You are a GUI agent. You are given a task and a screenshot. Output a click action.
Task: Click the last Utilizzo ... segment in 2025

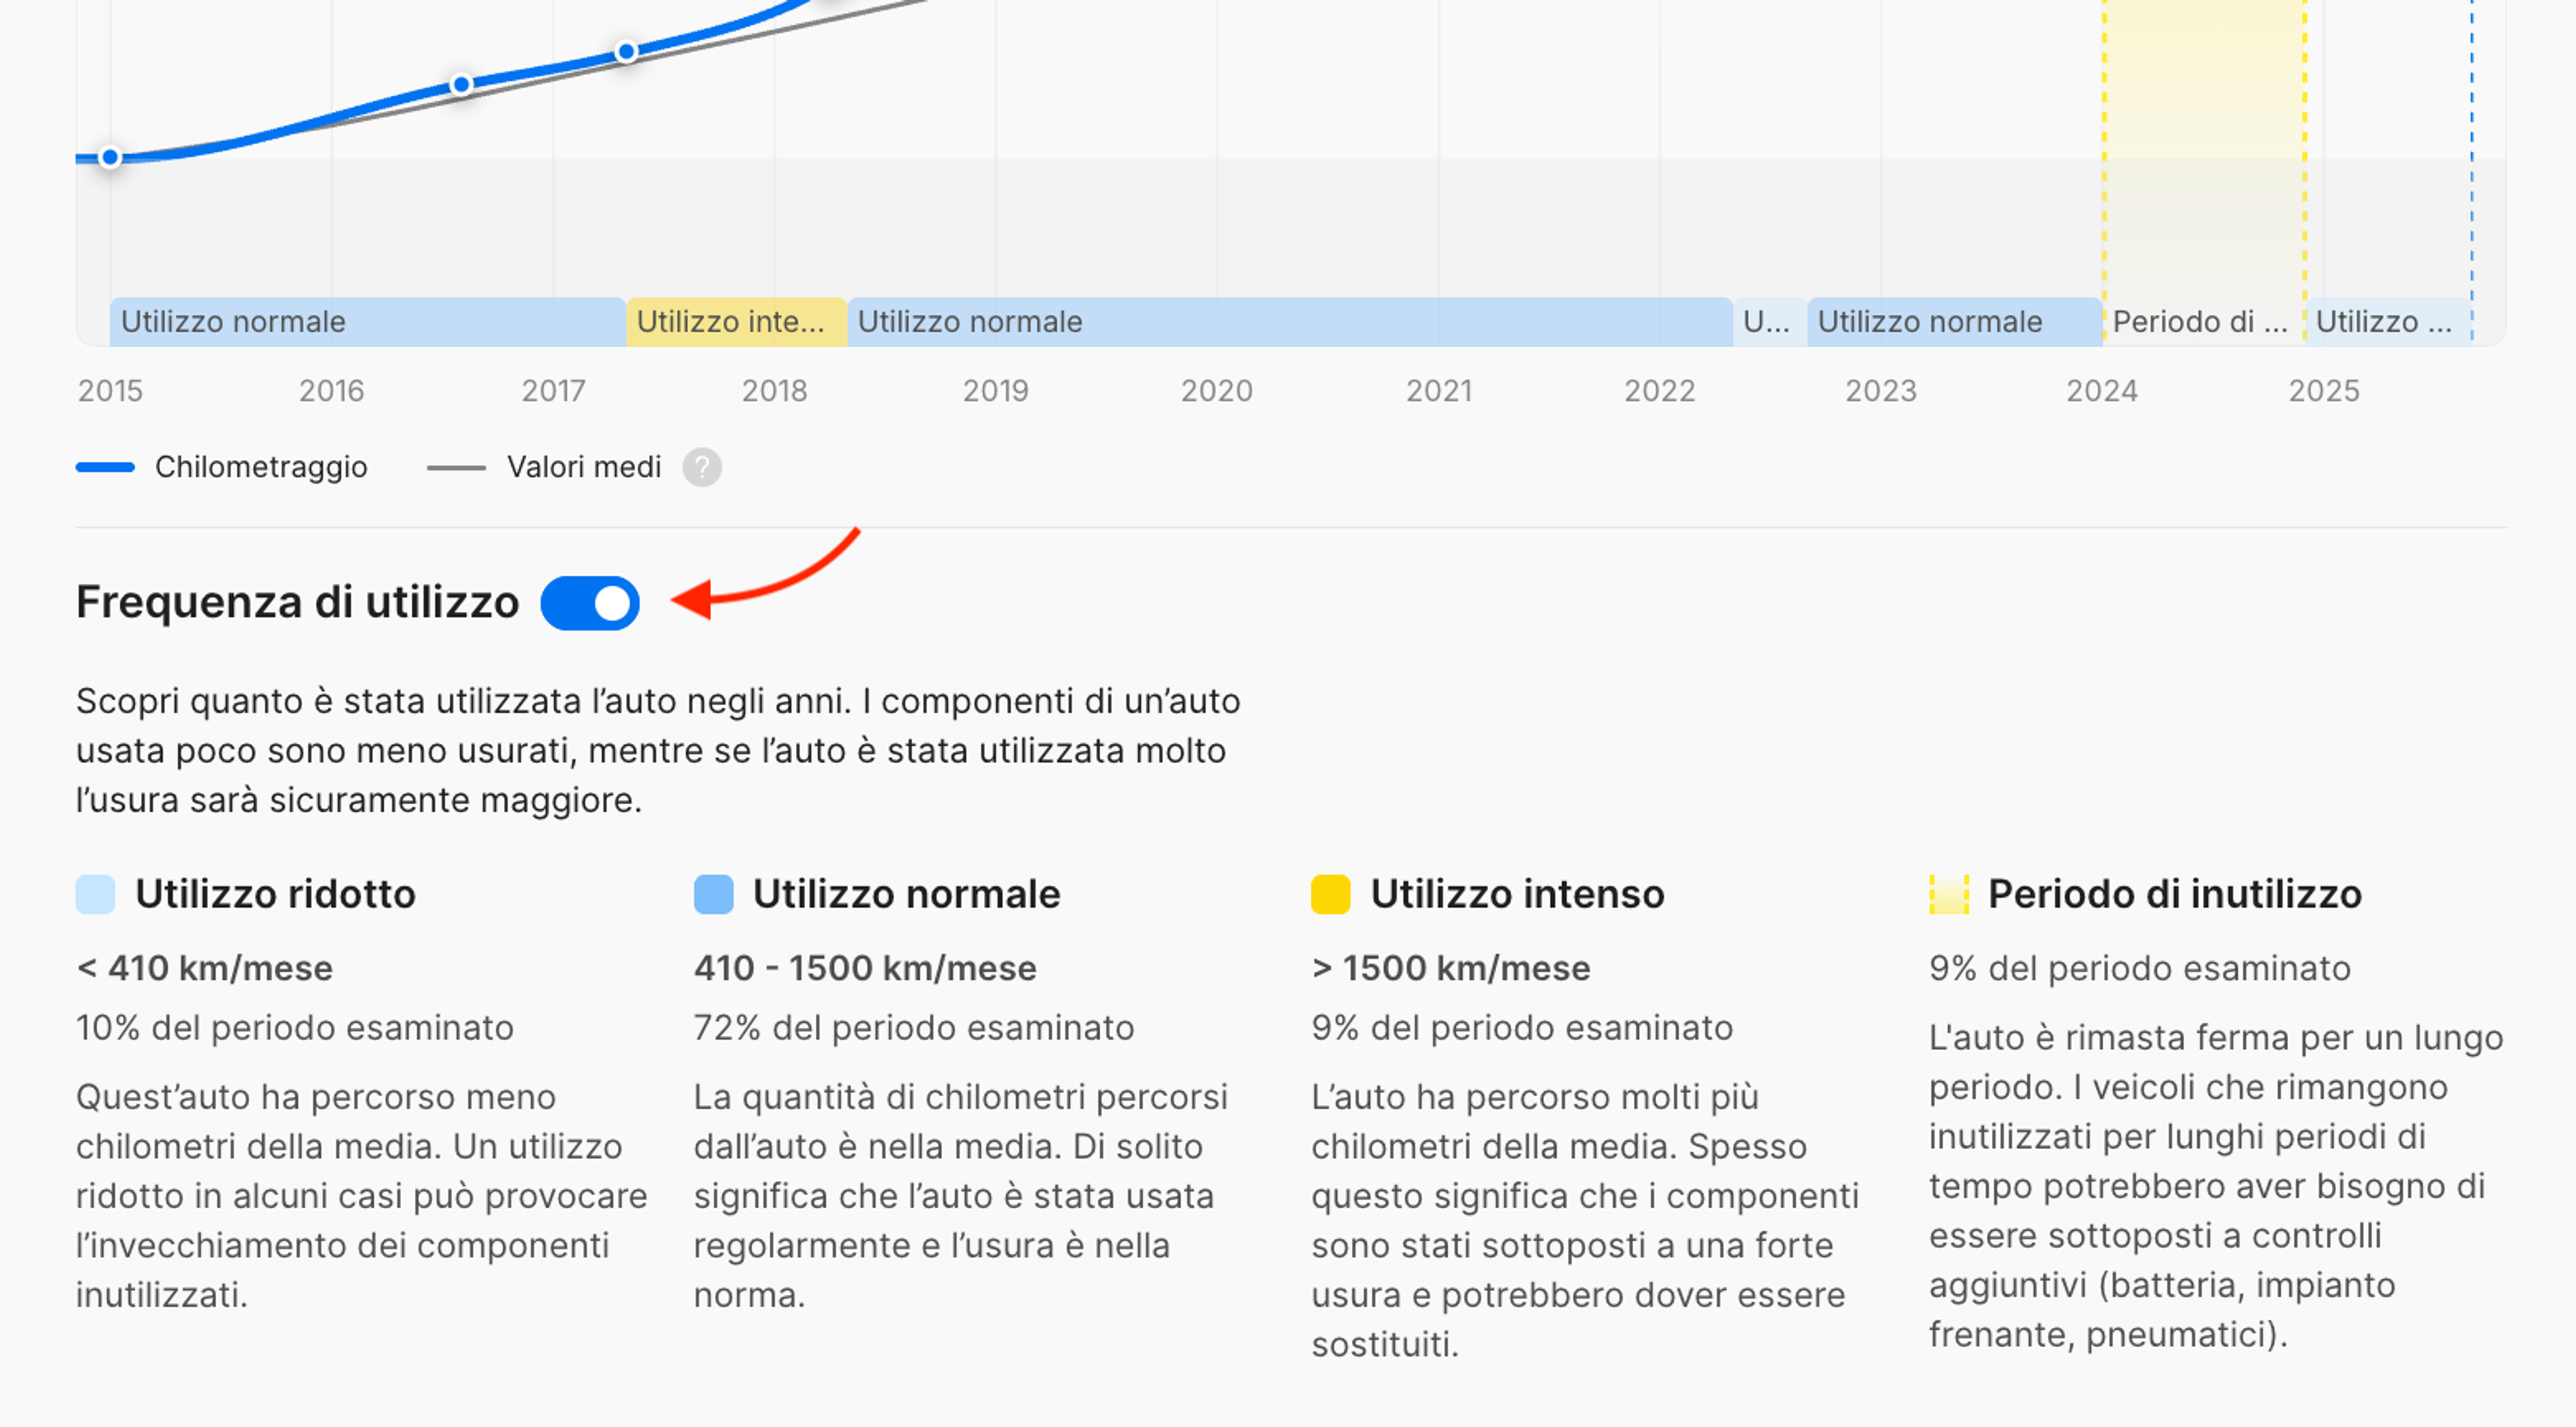2388,322
